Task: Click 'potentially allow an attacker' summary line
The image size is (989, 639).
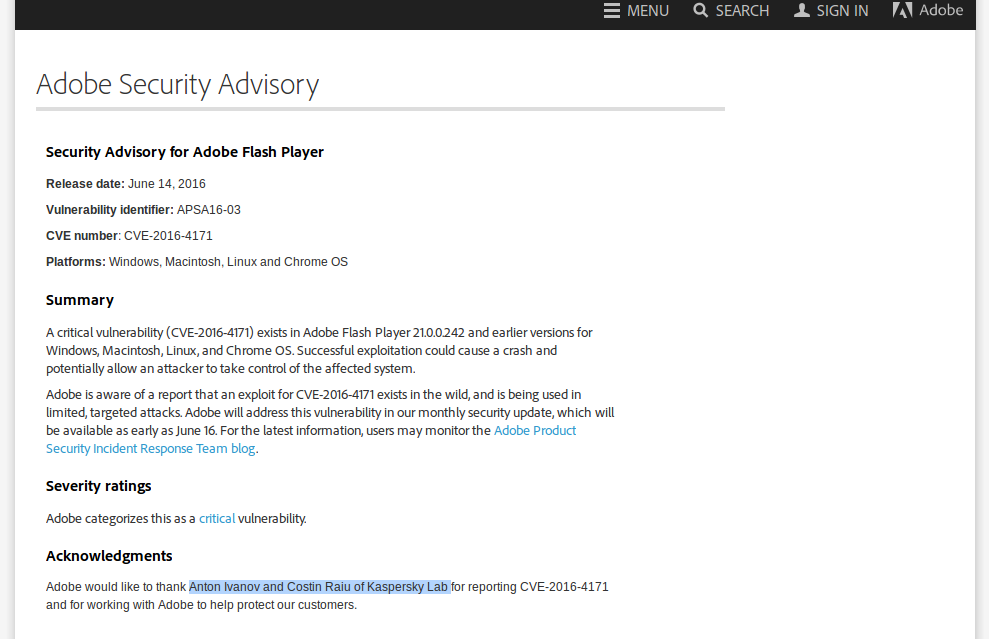Action: coord(231,368)
